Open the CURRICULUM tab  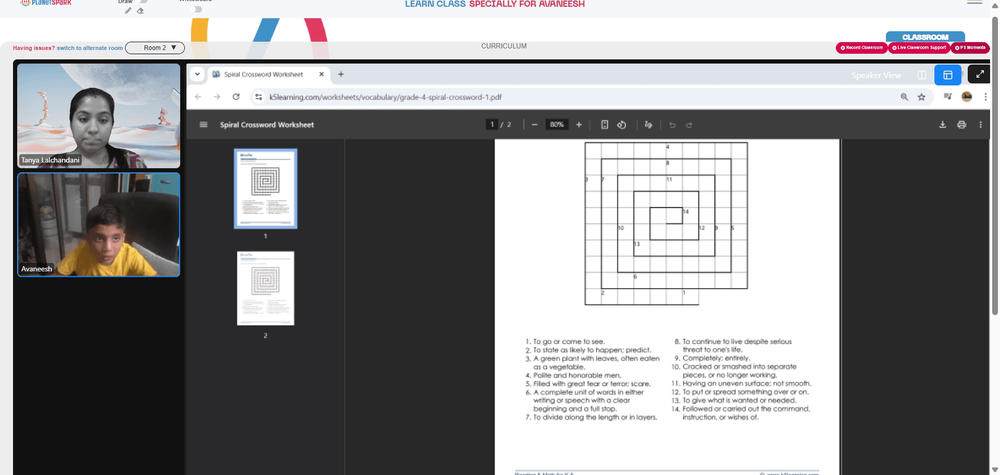(504, 46)
